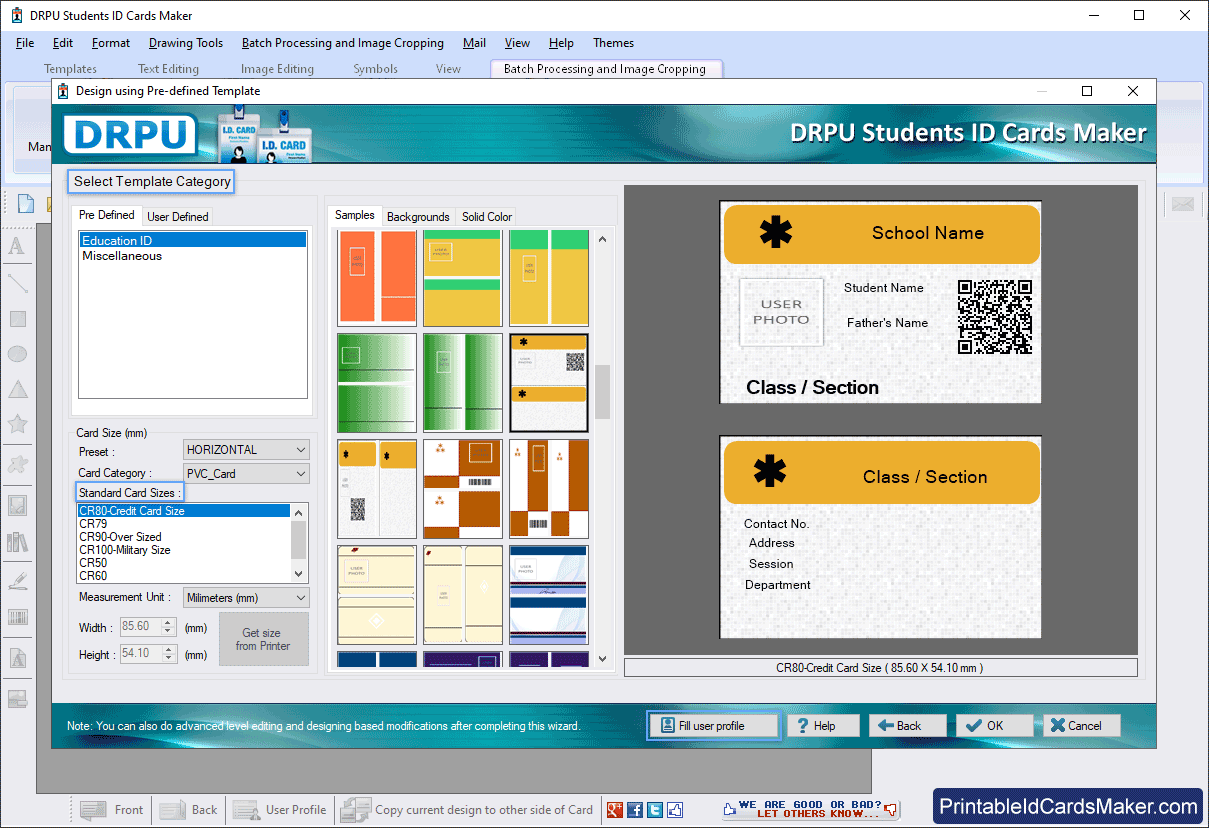
Task: Open the View menu
Action: (x=517, y=43)
